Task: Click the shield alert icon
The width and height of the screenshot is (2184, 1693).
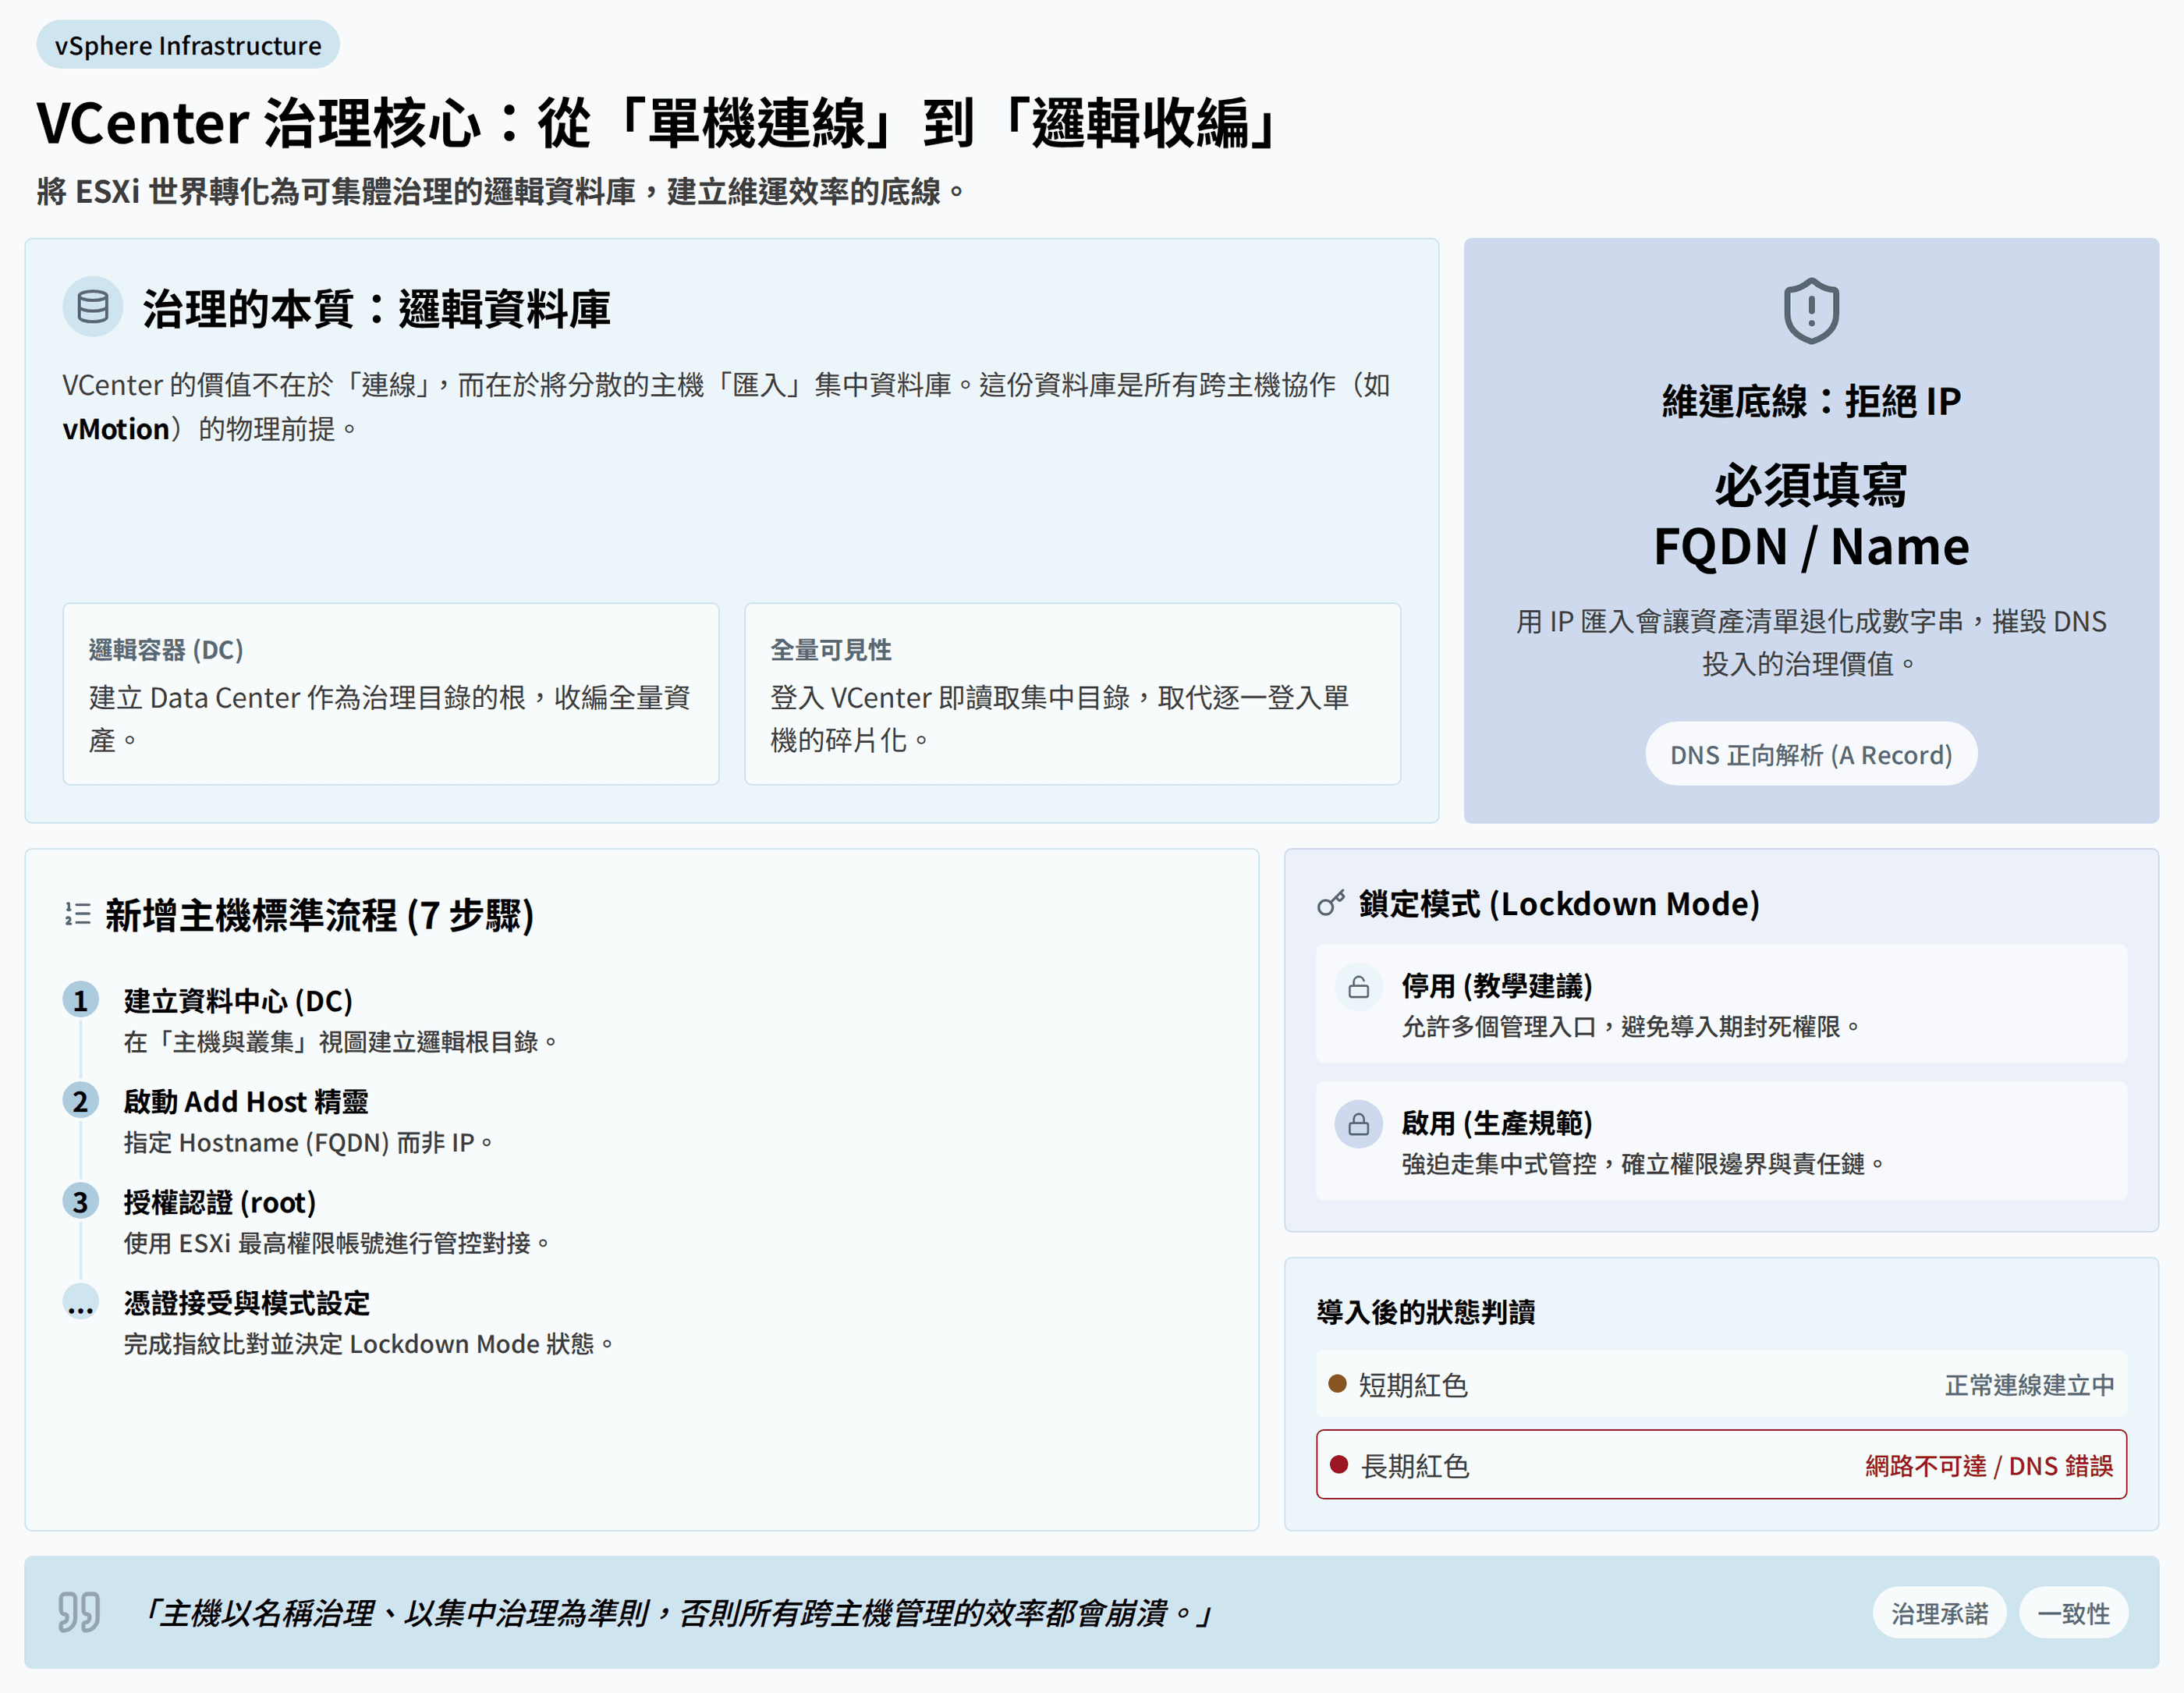Action: click(x=1810, y=311)
